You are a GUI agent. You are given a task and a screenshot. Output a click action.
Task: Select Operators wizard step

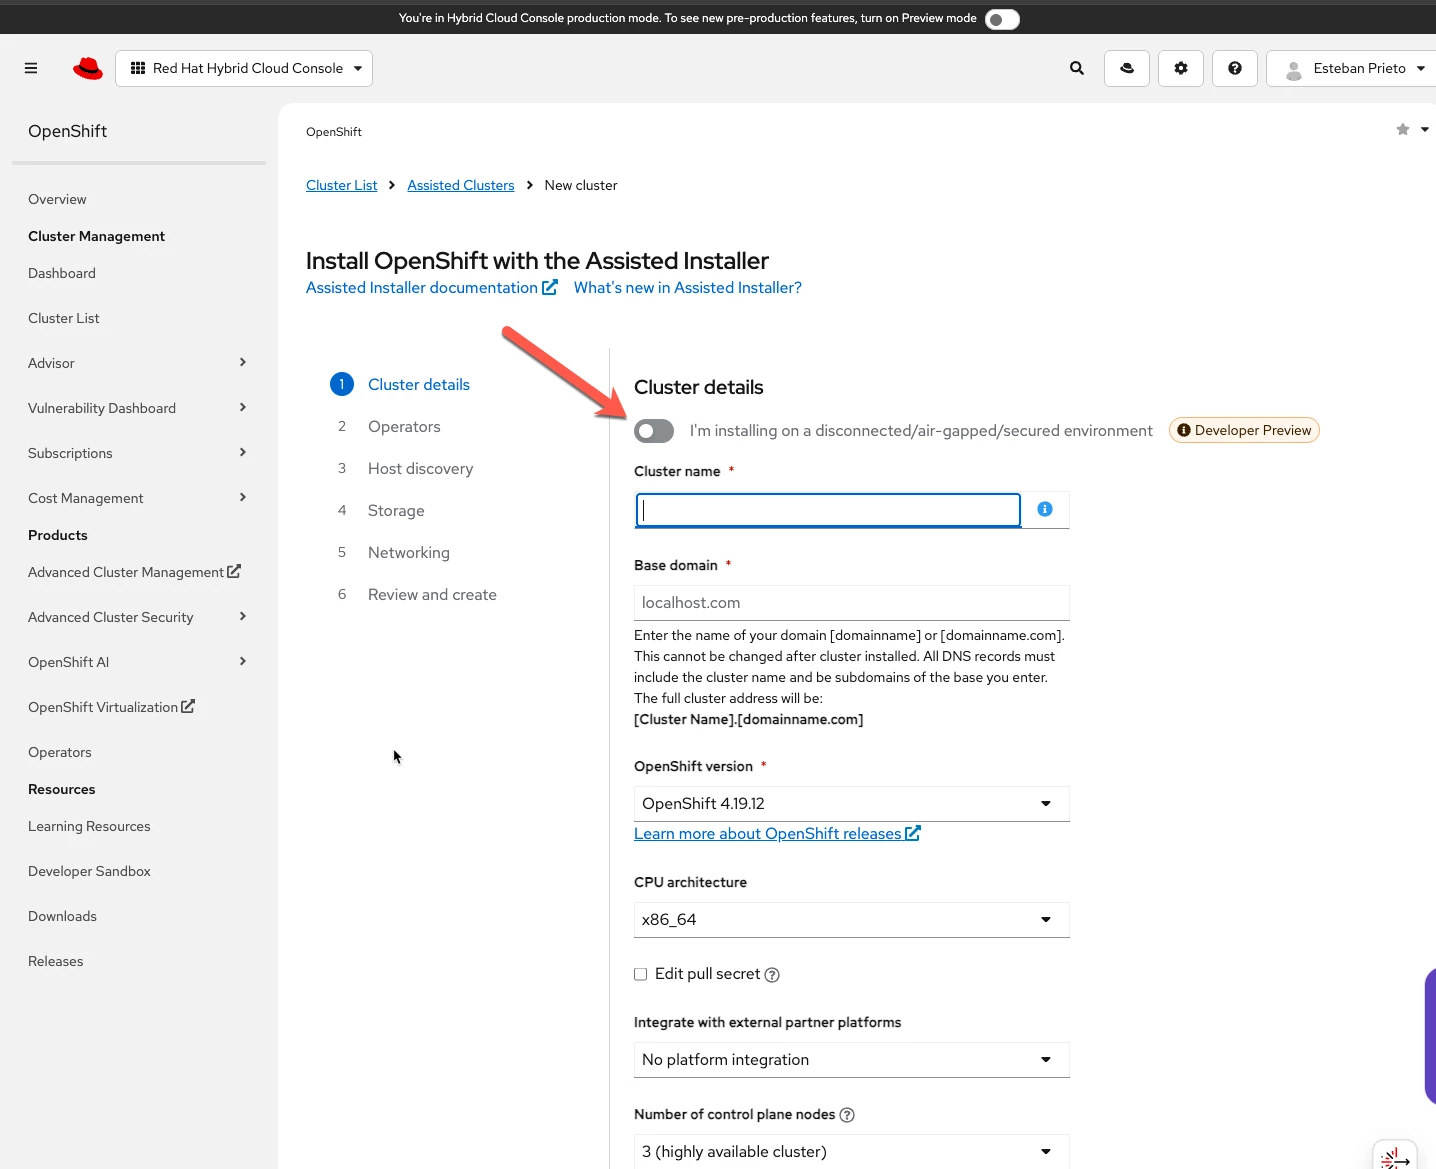pos(404,427)
